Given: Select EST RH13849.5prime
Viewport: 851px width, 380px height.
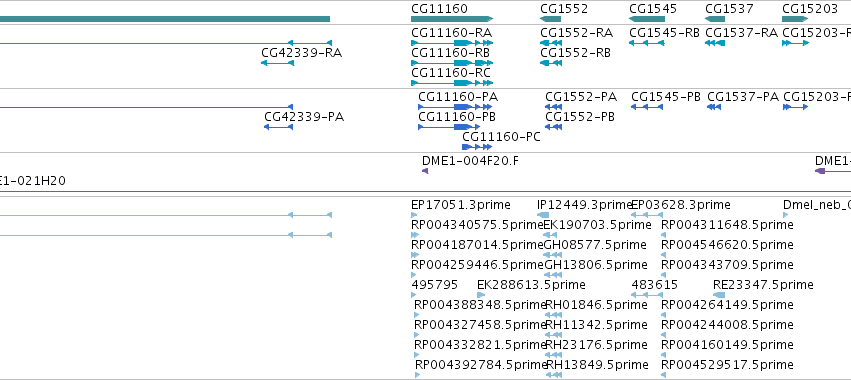Looking at the screenshot, I should click(598, 365).
